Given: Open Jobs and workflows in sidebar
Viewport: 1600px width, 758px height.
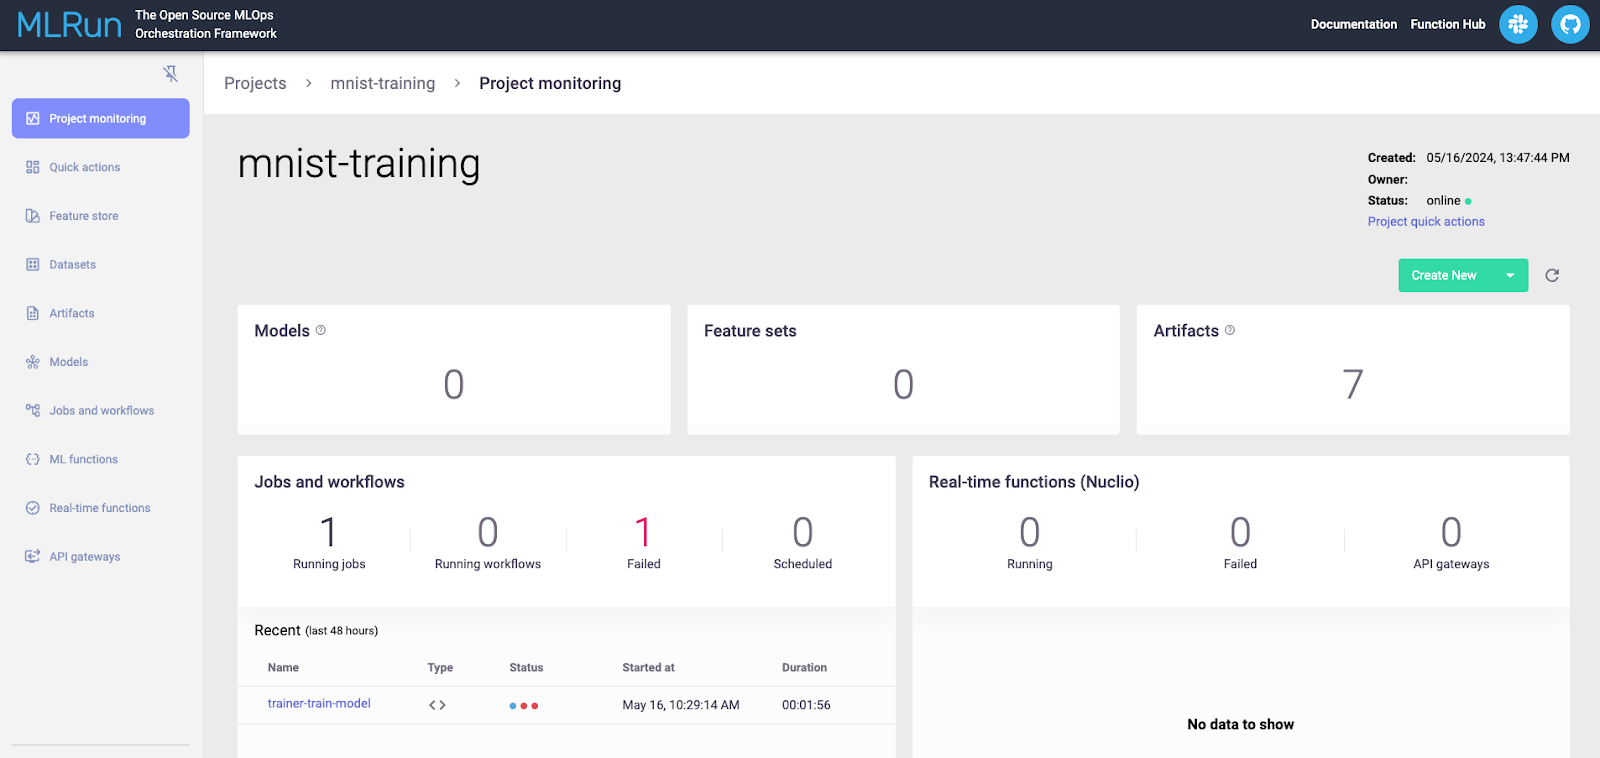Looking at the screenshot, I should 101,411.
